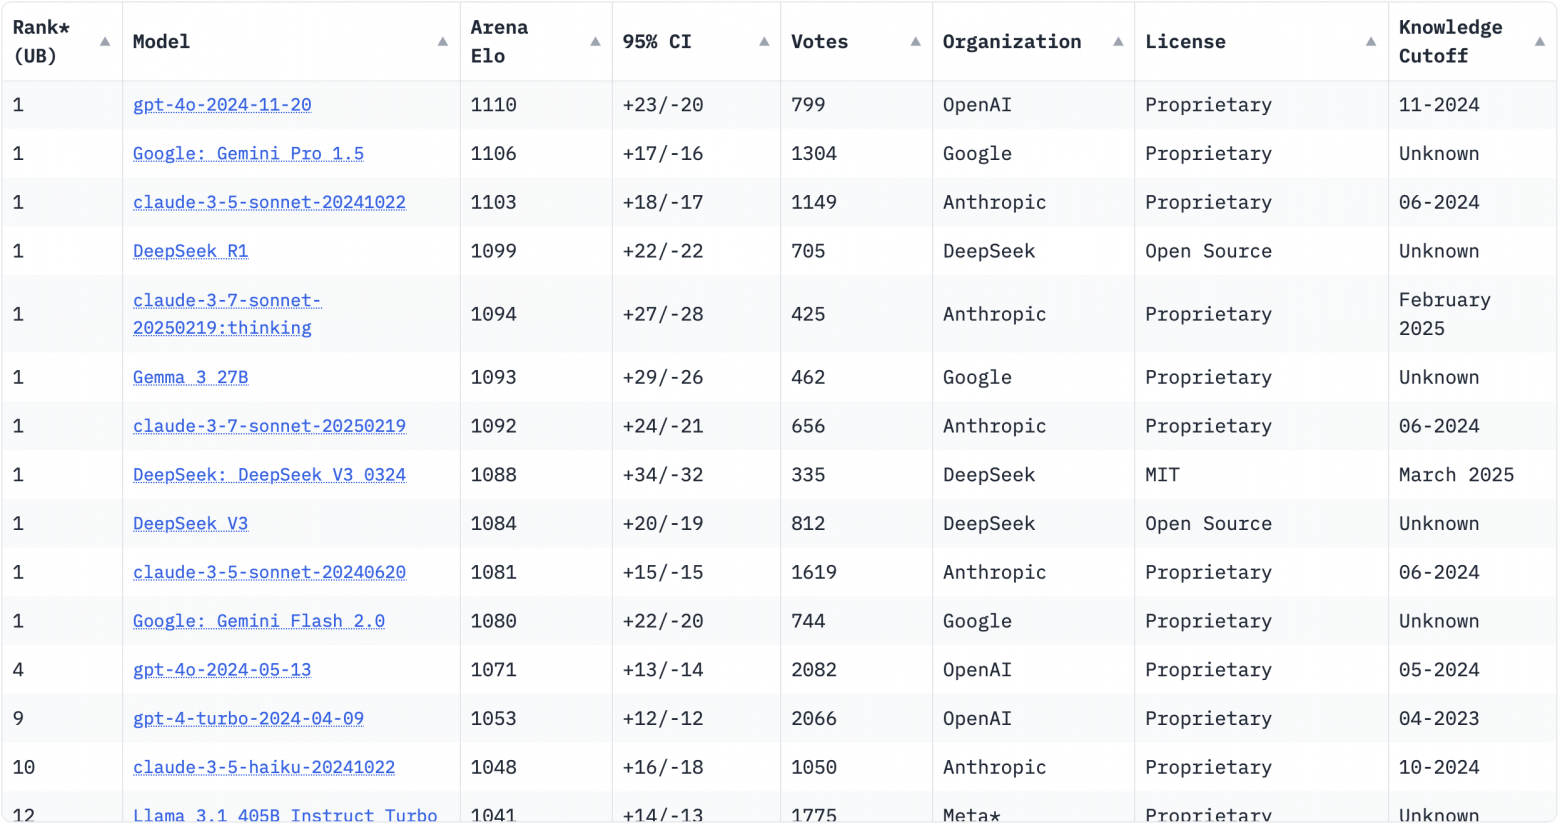Open the DeepSeek R1 model link
Screen dimensions: 1560x825
190,252
